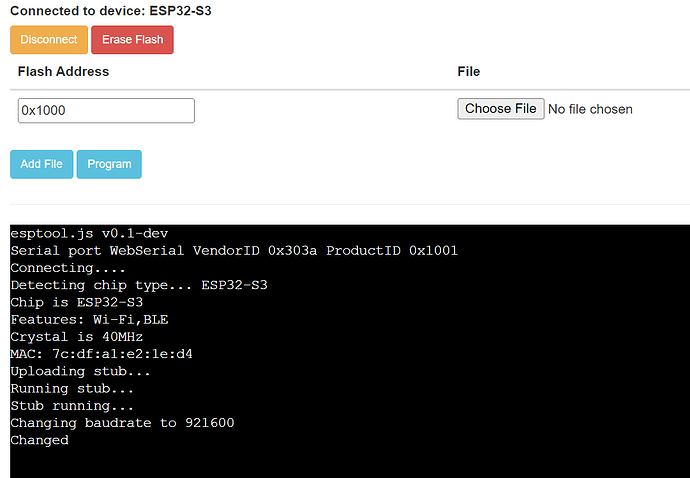Select the 'No file chosen' label
The image size is (690, 478).
590,109
